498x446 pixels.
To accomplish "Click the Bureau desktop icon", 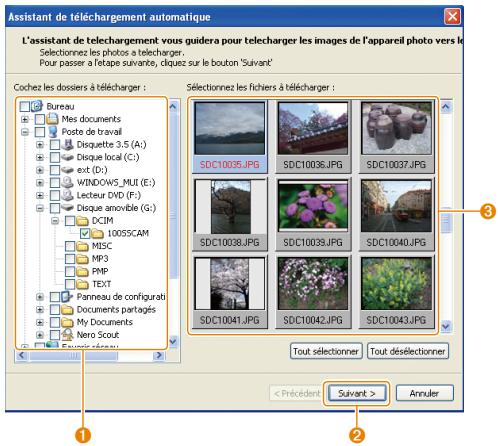I will (37, 106).
